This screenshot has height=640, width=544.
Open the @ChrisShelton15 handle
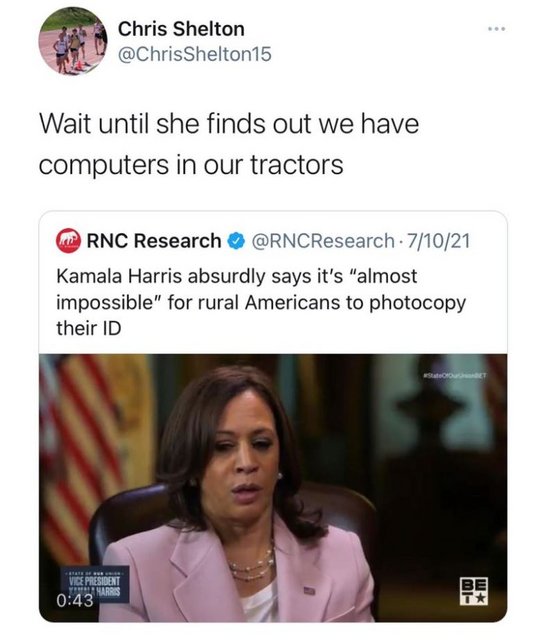pos(195,54)
